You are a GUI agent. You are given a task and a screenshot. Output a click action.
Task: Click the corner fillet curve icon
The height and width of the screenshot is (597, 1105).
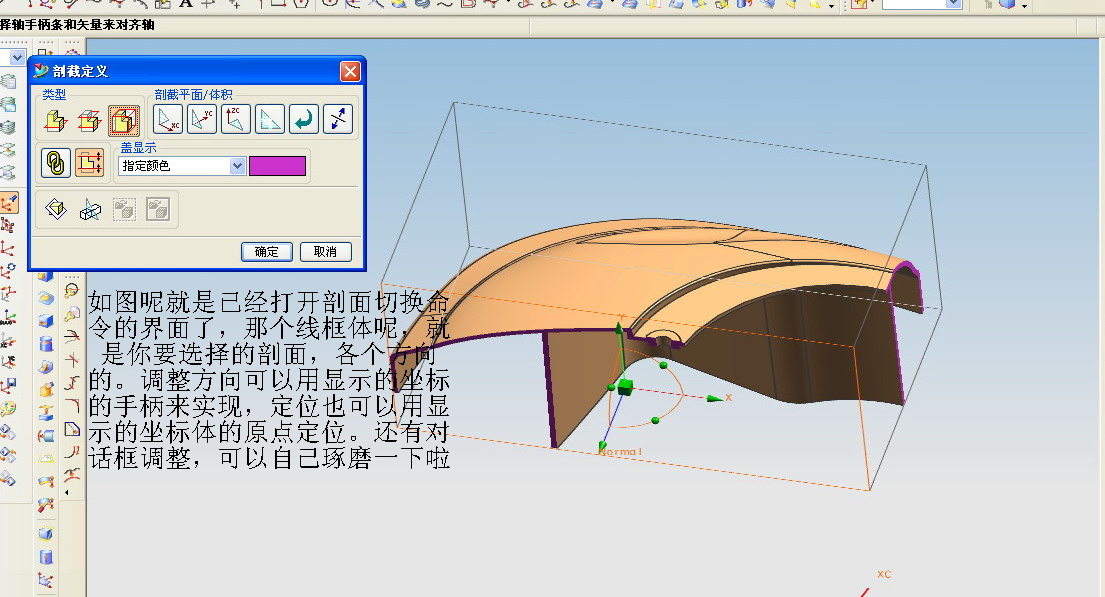(x=72, y=405)
